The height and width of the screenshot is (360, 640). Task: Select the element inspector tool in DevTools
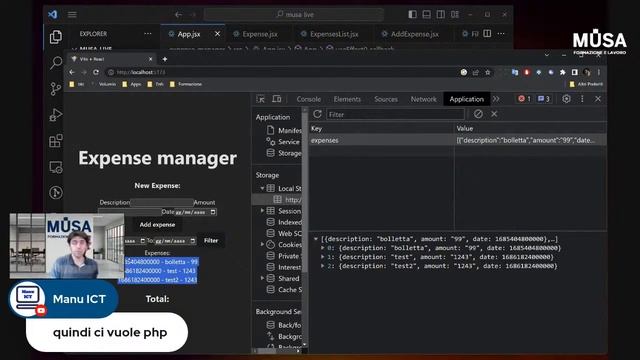(260, 99)
